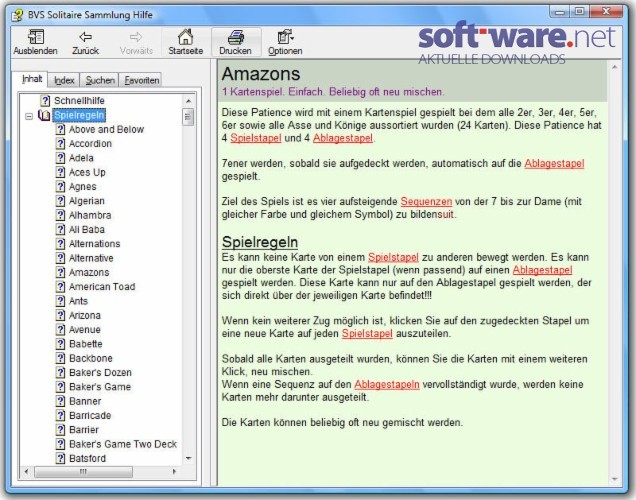This screenshot has height=500, width=636.
Task: Click the Schnellhilfe help page icon
Action: tap(45, 101)
